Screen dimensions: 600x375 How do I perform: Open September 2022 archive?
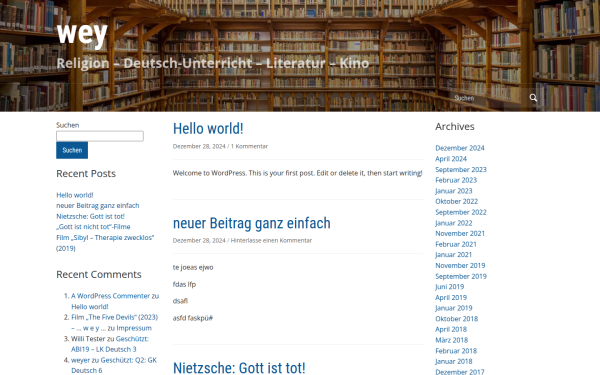tap(461, 212)
